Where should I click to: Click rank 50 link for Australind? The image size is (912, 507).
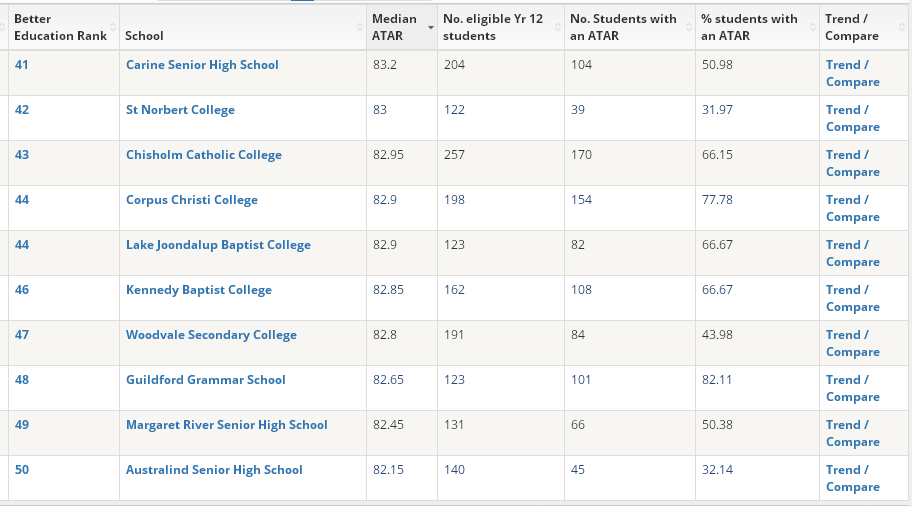(22, 470)
